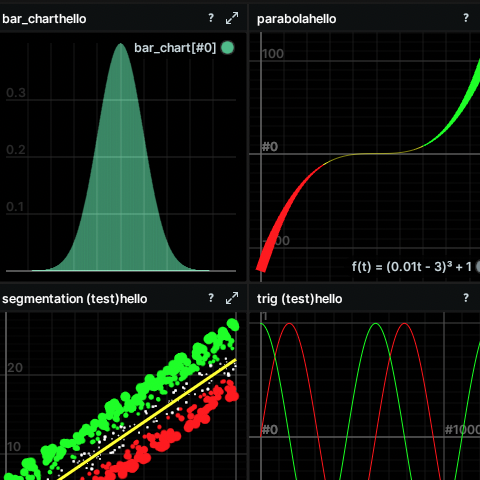Select the parabolahello tab title

coord(296,19)
